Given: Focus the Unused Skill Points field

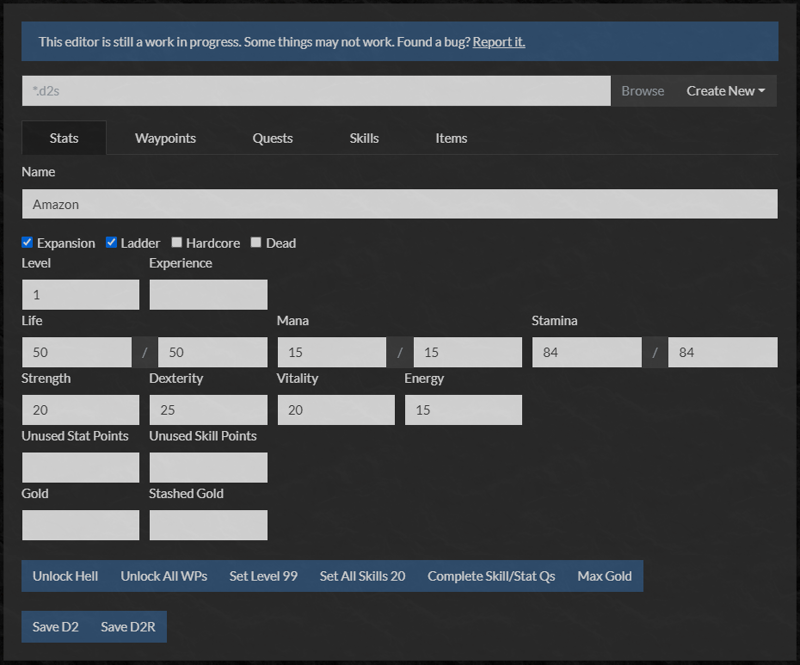Looking at the screenshot, I should pyautogui.click(x=208, y=467).
